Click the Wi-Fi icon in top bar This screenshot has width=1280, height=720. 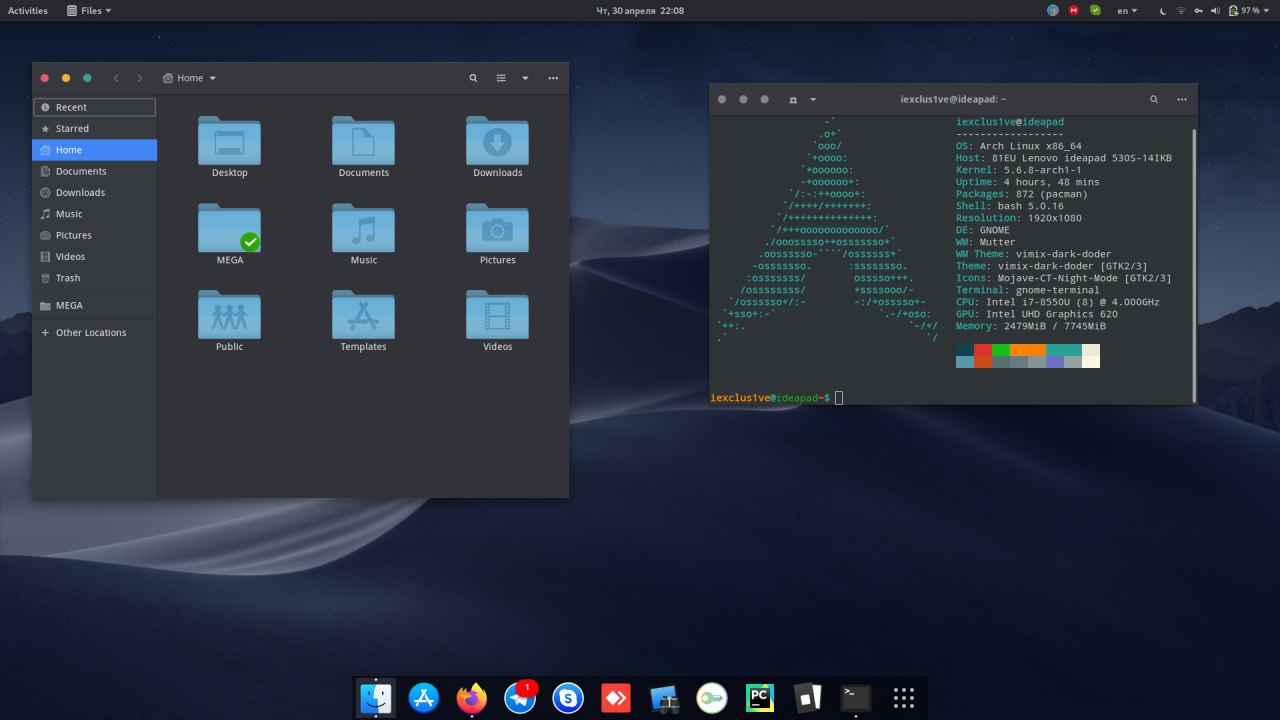1181,10
